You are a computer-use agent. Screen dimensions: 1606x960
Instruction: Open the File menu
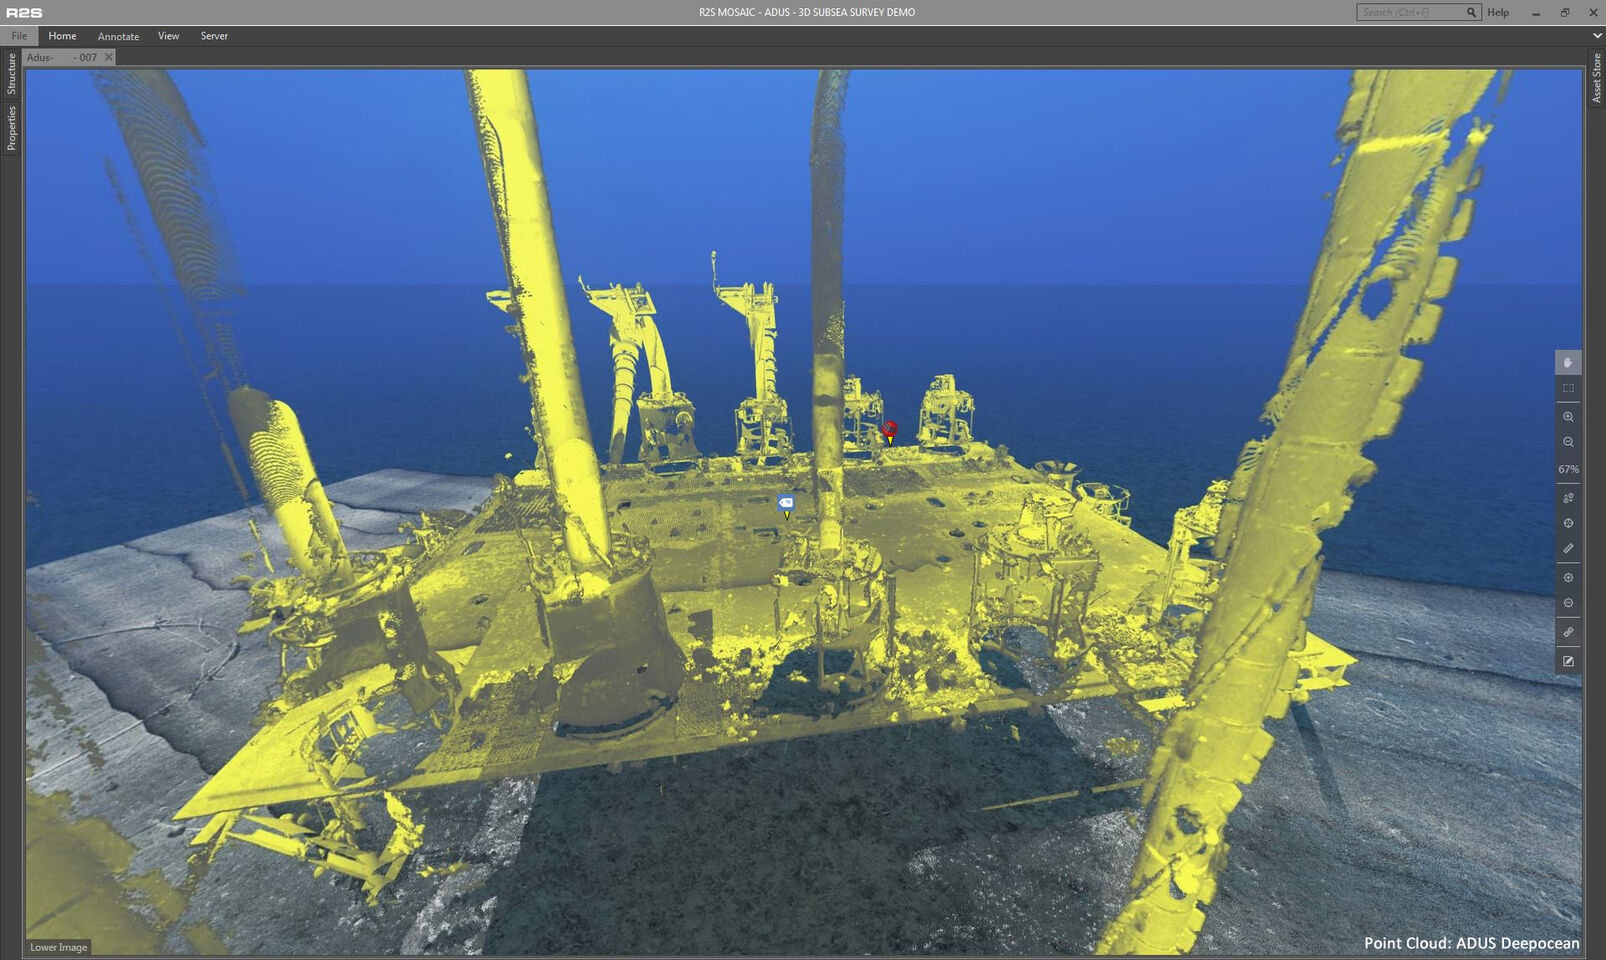click(19, 36)
